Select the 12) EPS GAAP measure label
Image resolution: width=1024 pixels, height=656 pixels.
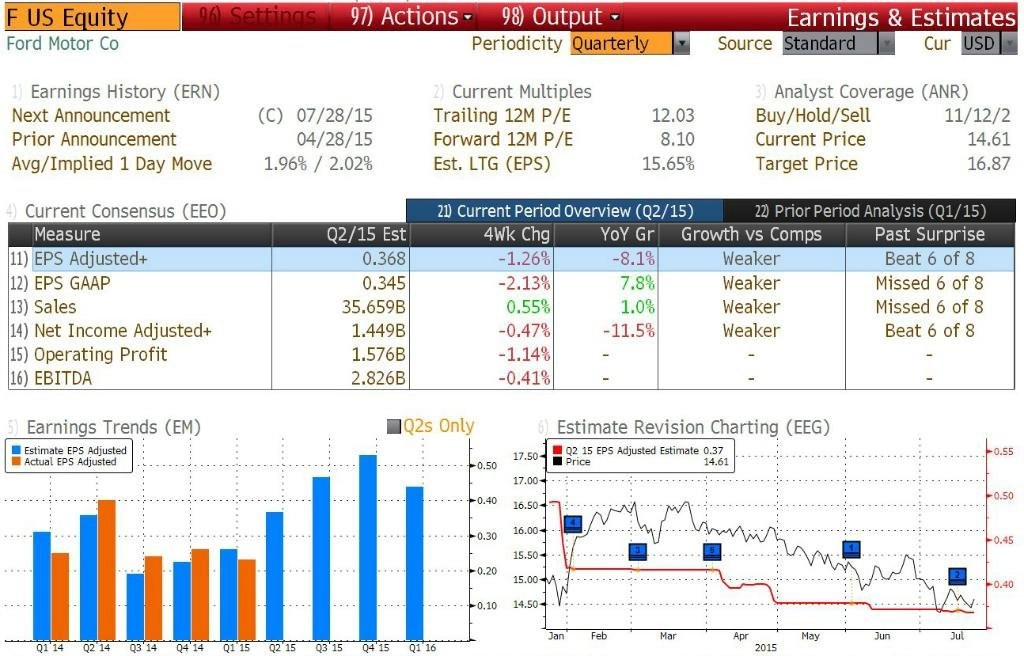pyautogui.click(x=72, y=283)
